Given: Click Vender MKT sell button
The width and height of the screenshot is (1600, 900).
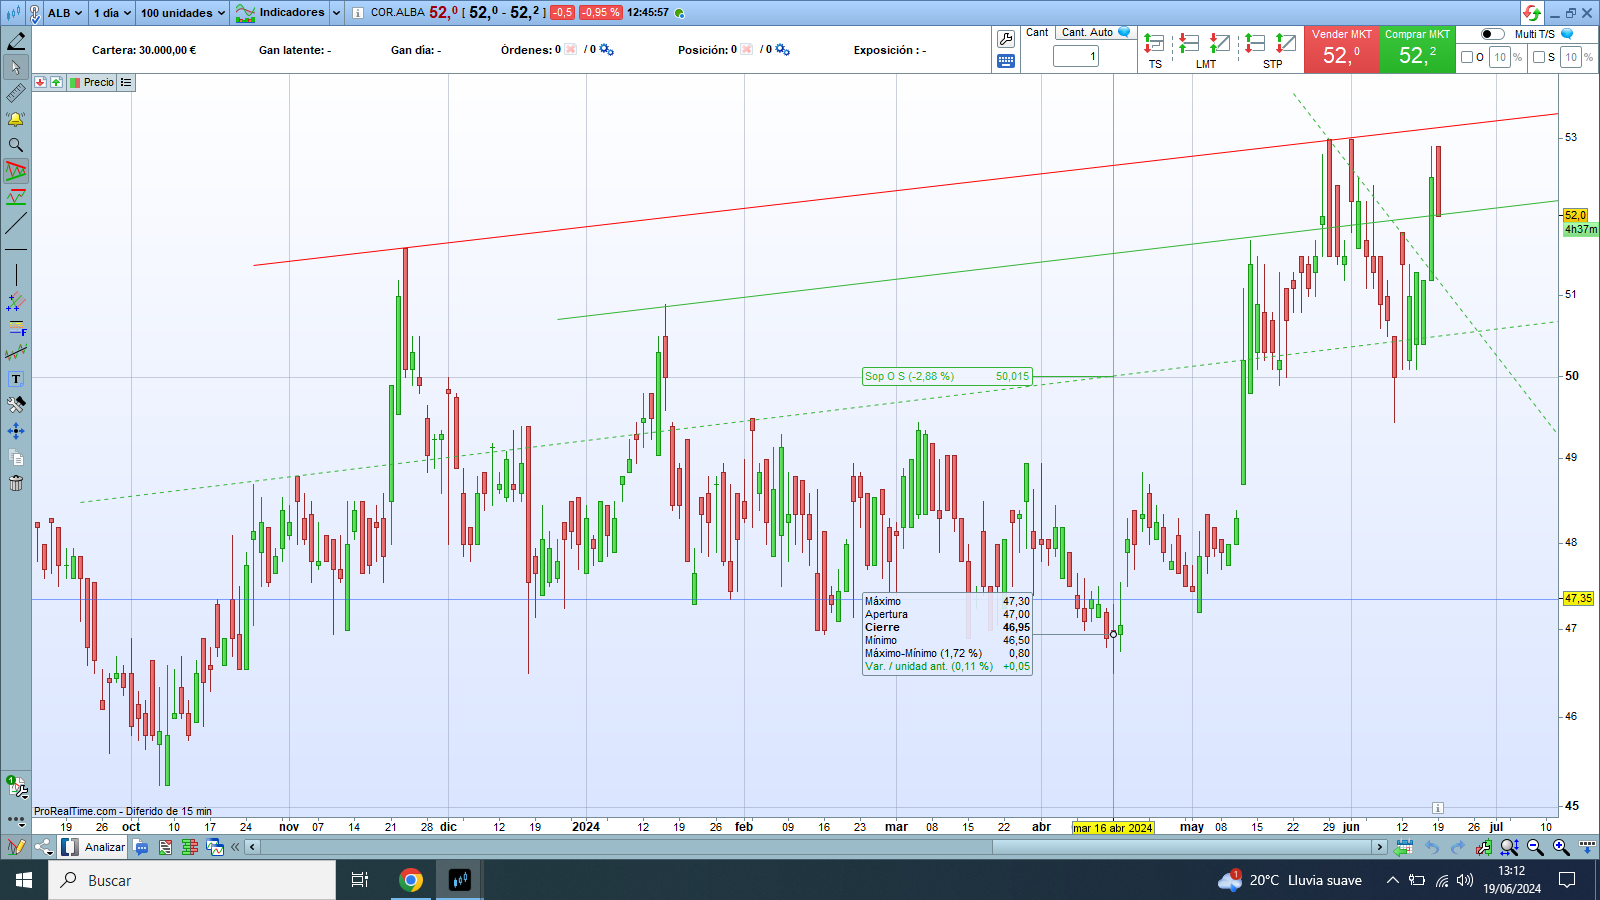Looking at the screenshot, I should pos(1341,49).
